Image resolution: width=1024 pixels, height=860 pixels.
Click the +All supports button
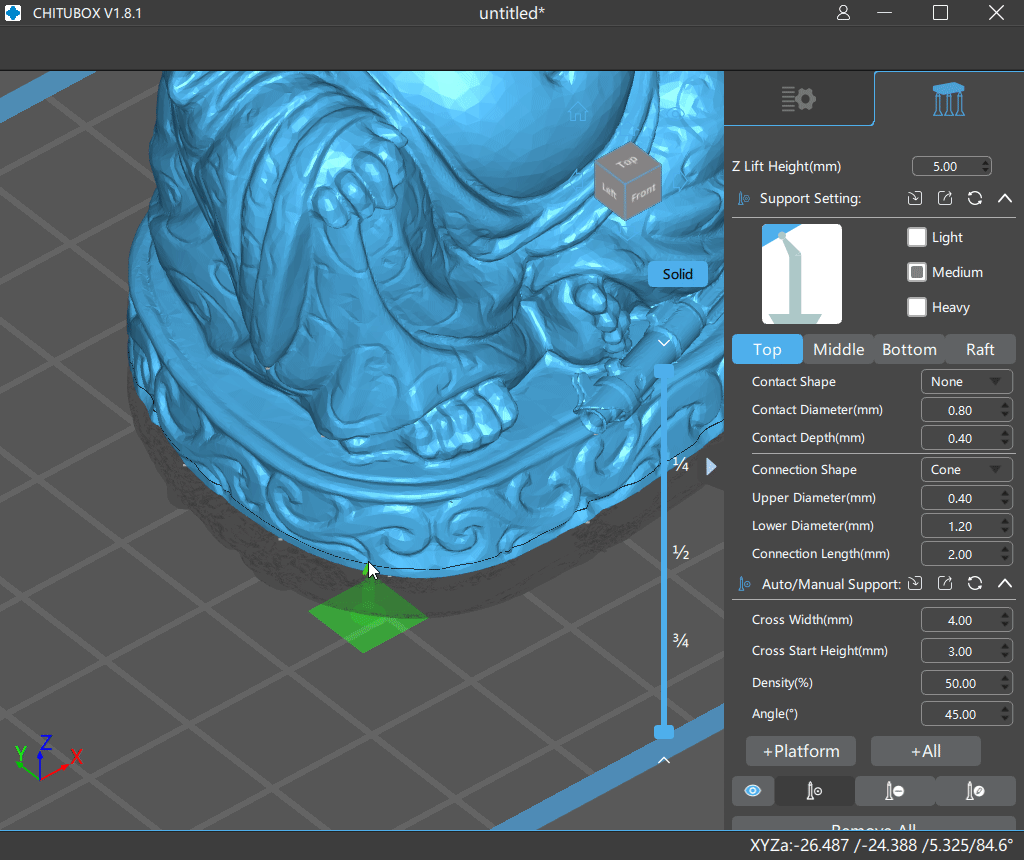pos(926,751)
